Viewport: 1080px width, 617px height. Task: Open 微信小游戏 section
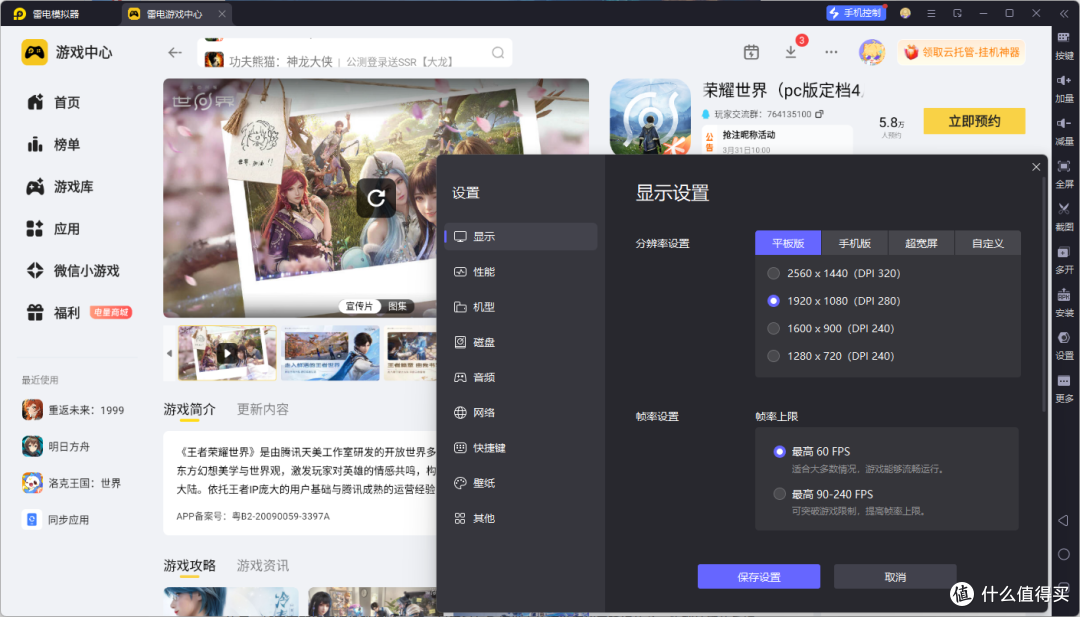[x=73, y=271]
